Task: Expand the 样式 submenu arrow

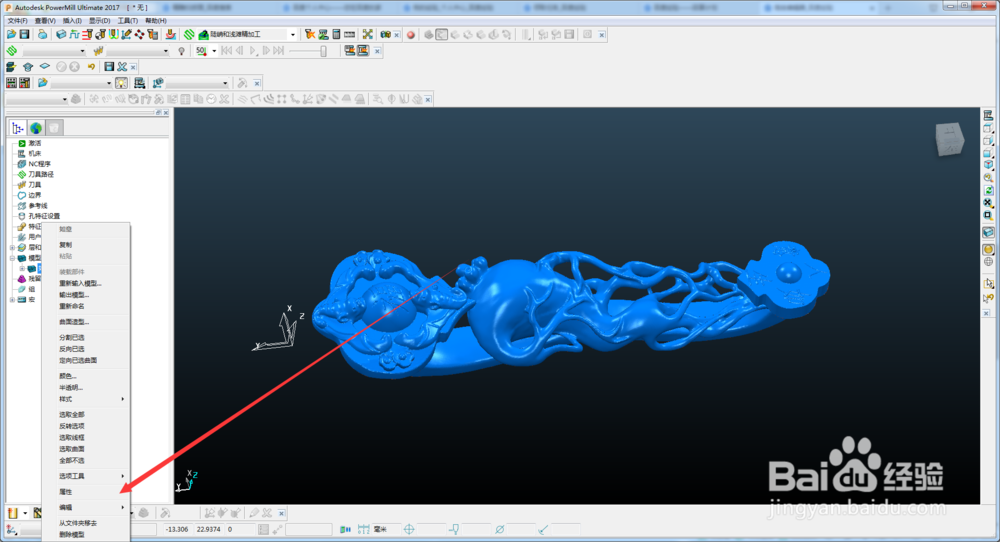Action: (122, 399)
